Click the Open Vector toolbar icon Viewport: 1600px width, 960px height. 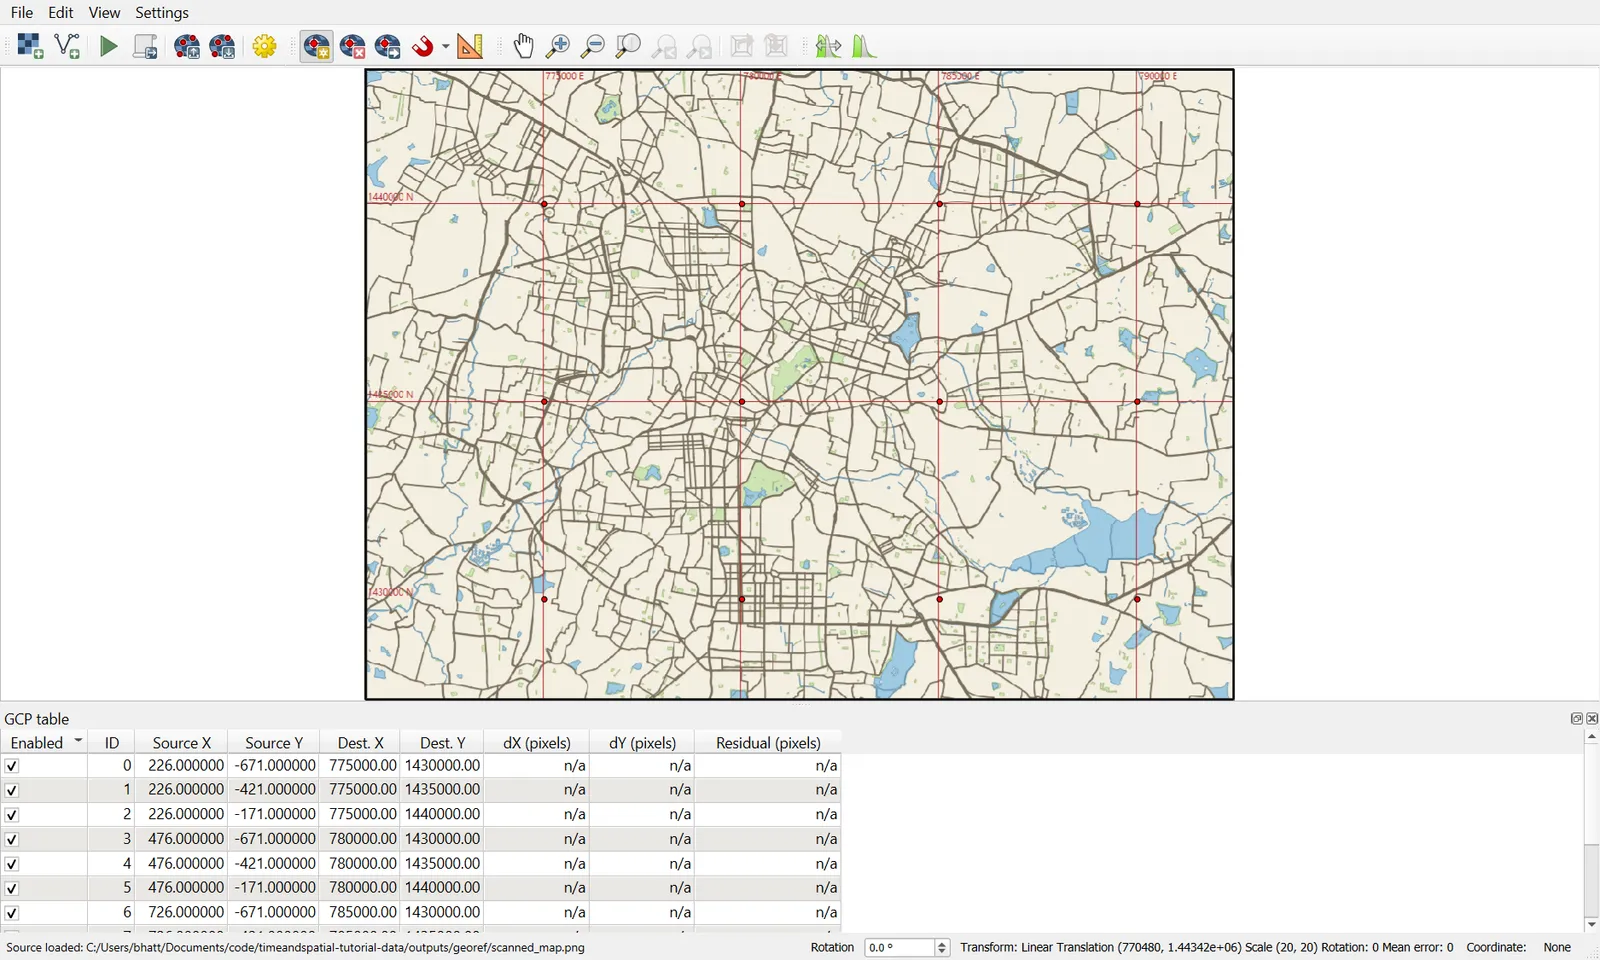[x=67, y=46]
